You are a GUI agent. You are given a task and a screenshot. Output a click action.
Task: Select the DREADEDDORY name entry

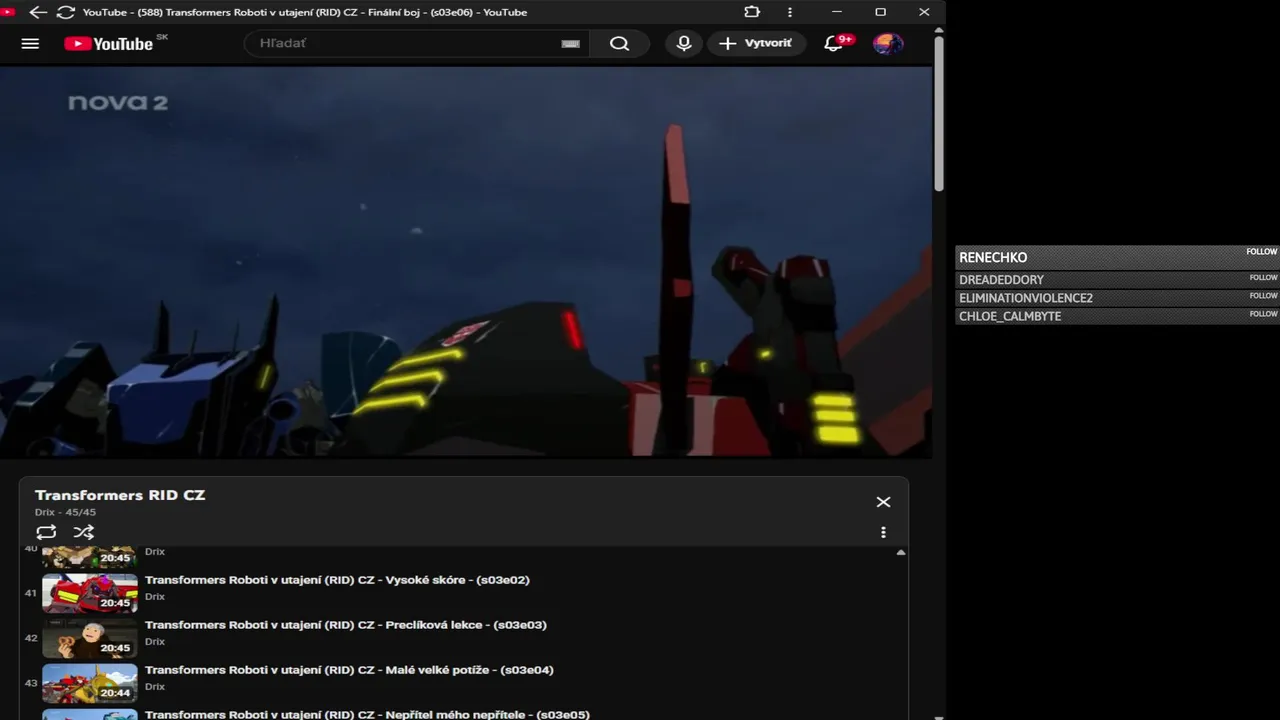pyautogui.click(x=1001, y=280)
